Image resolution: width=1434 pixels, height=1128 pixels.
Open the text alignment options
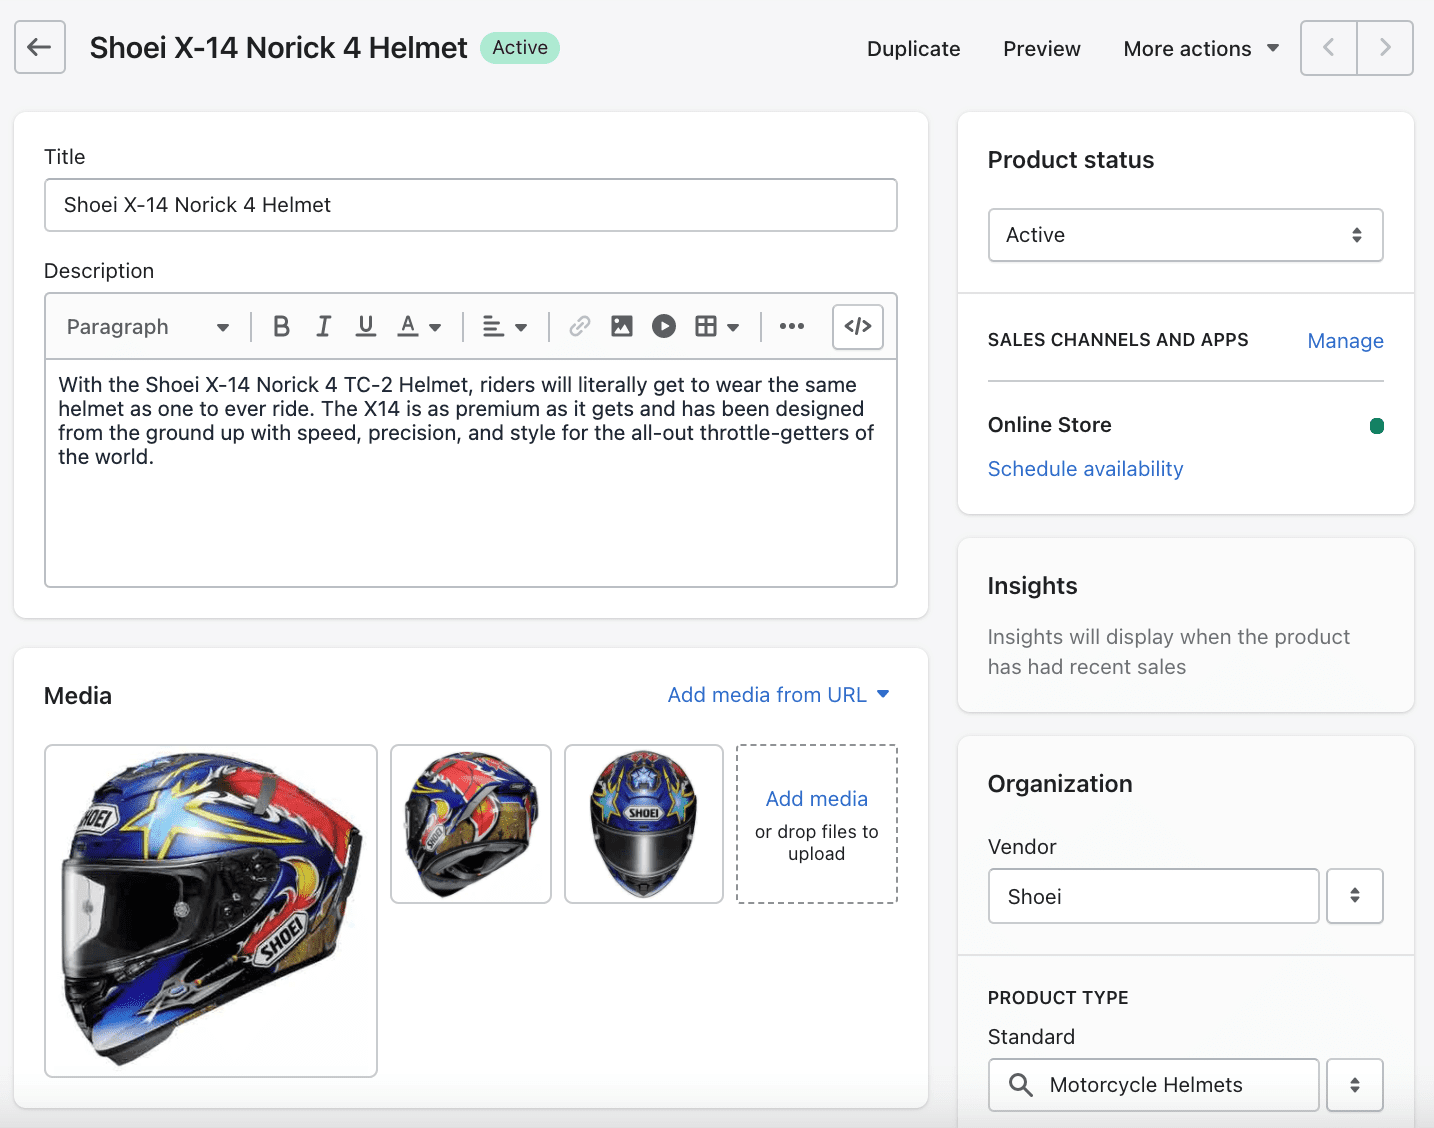(504, 326)
